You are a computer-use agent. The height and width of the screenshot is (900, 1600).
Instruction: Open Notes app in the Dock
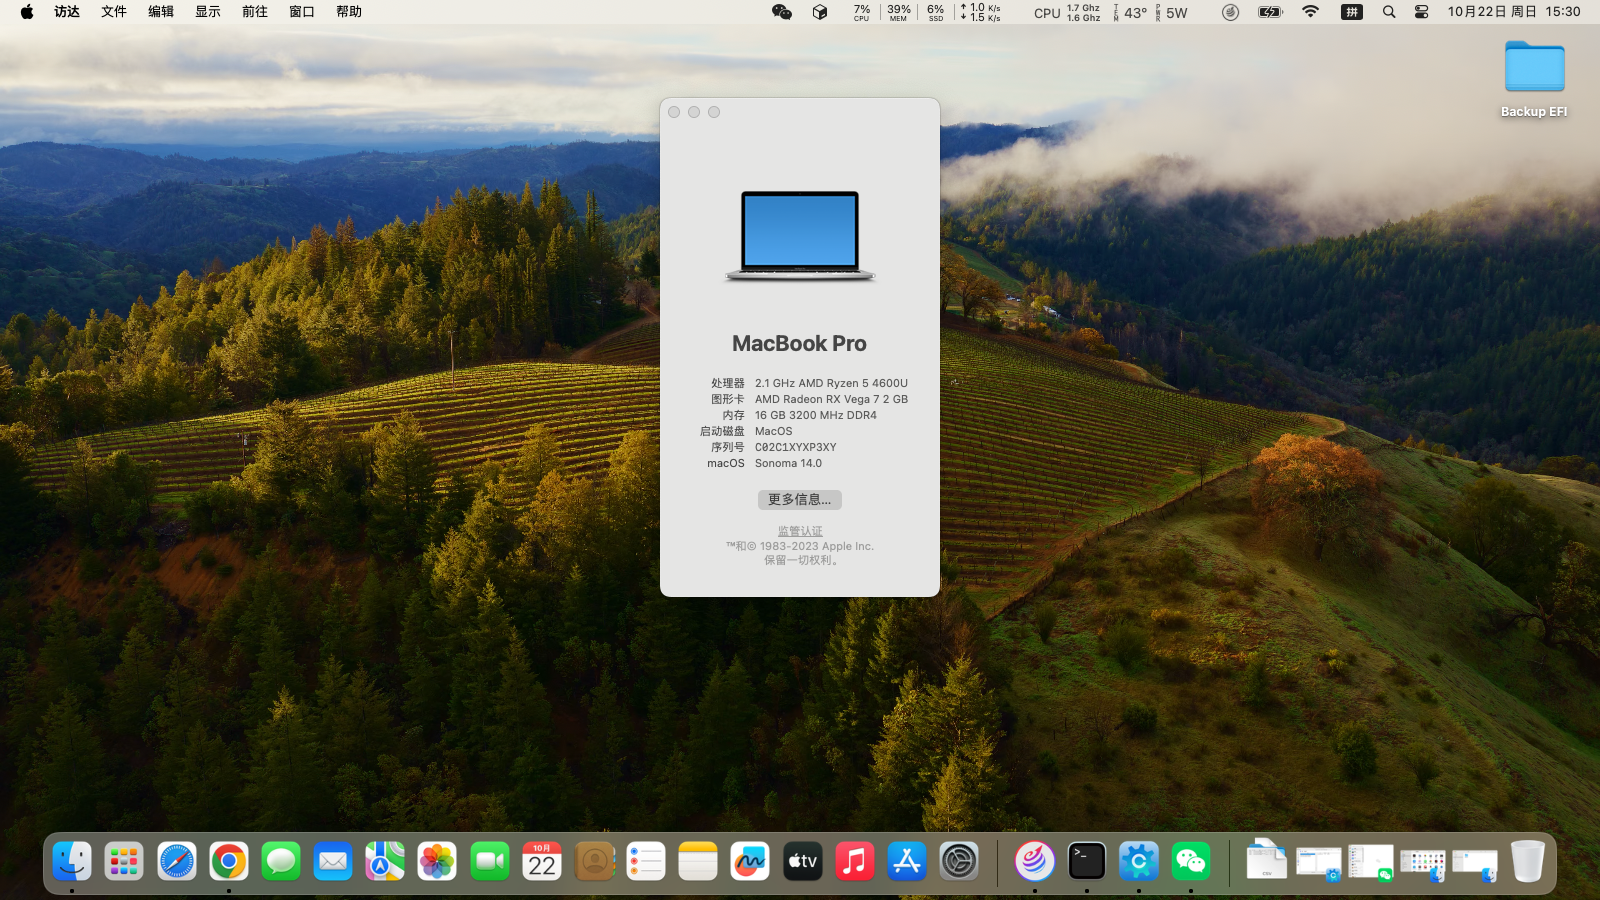698,861
